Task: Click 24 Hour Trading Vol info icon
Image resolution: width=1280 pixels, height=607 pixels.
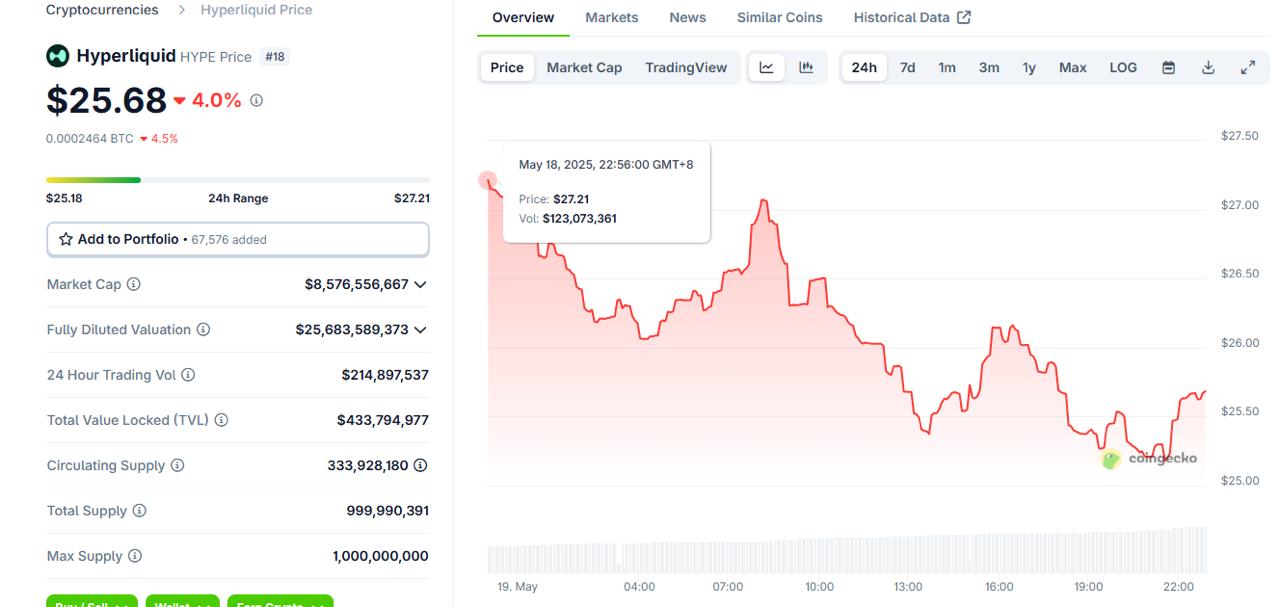Action: pyautogui.click(x=188, y=375)
